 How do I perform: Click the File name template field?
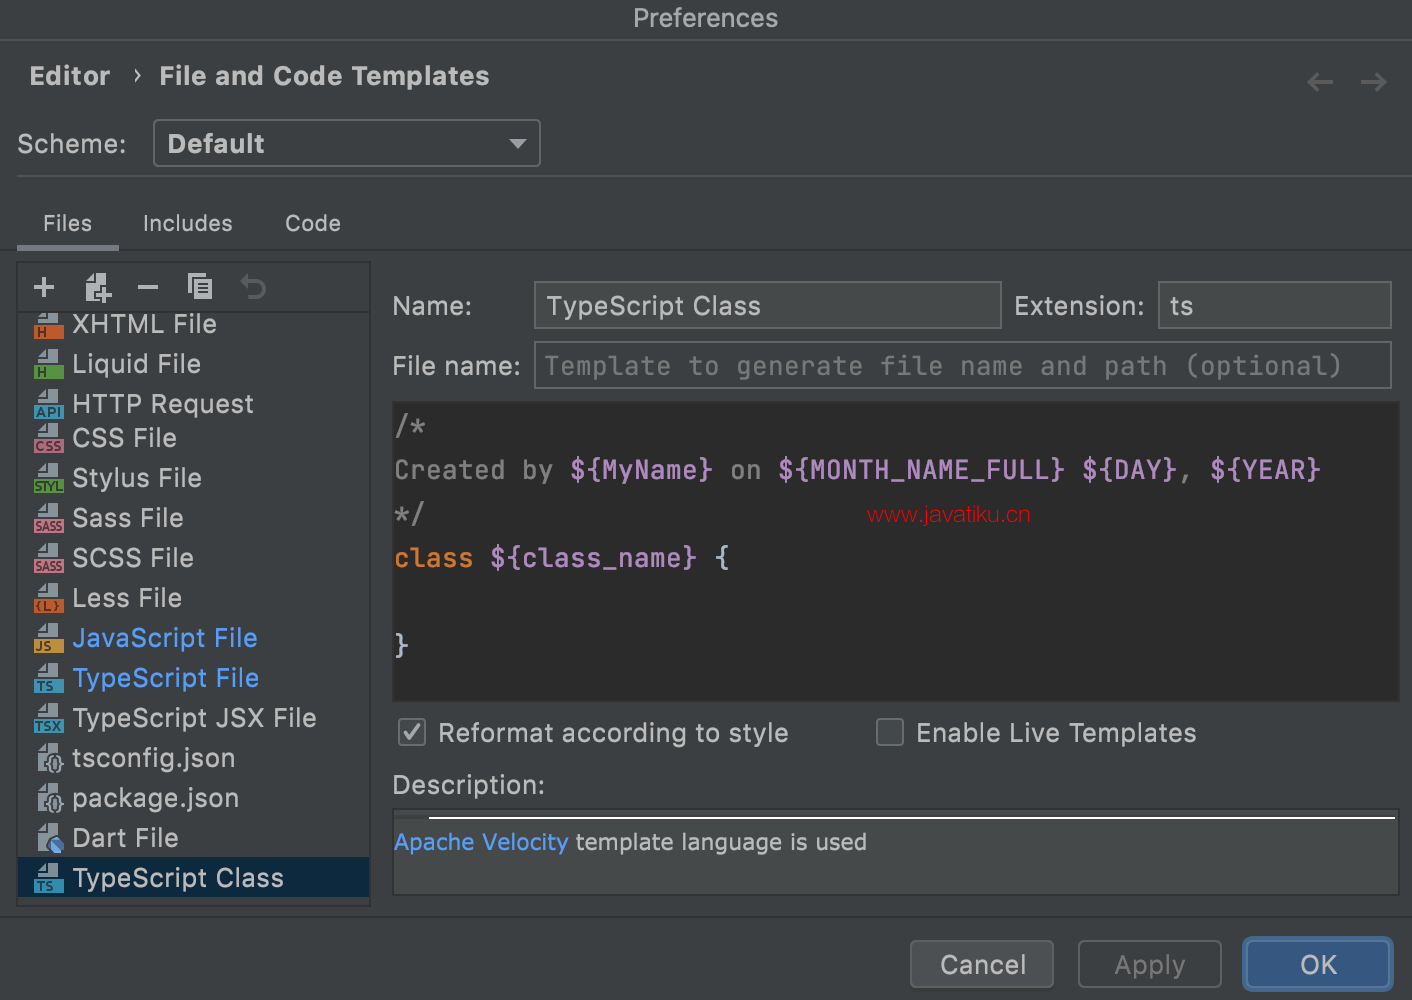point(962,365)
